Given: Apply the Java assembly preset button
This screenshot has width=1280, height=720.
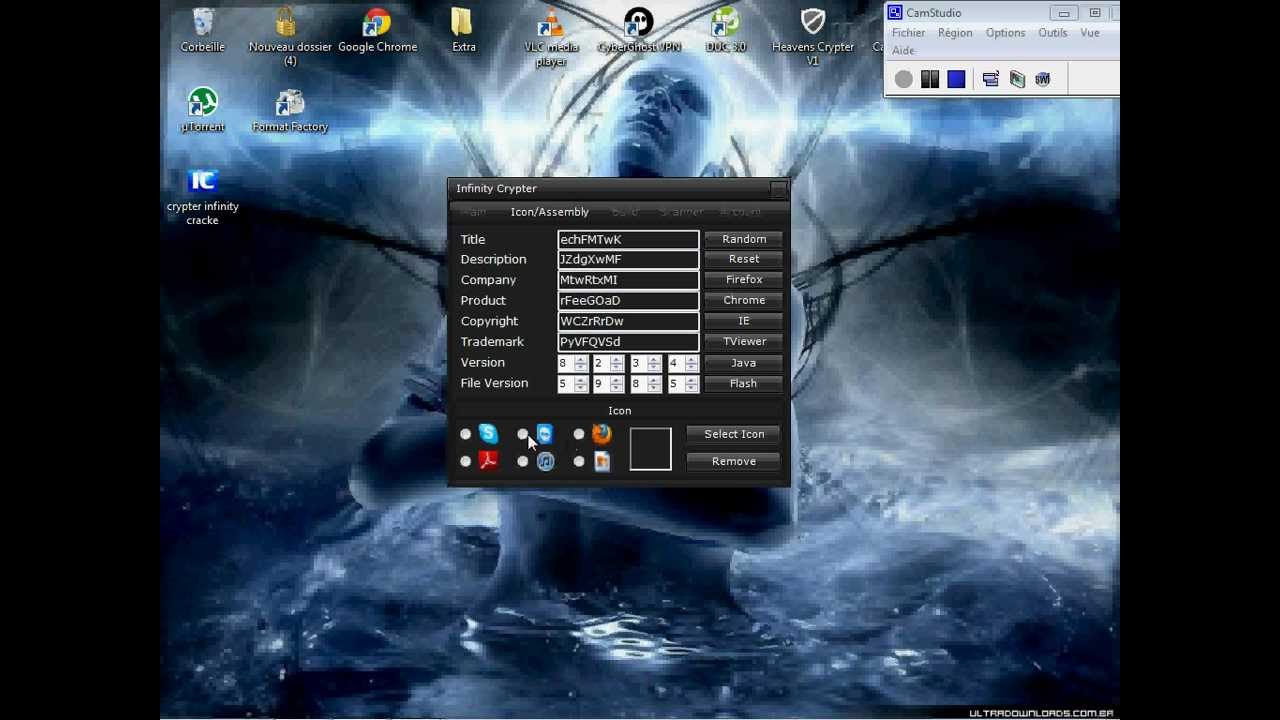Looking at the screenshot, I should pos(744,363).
